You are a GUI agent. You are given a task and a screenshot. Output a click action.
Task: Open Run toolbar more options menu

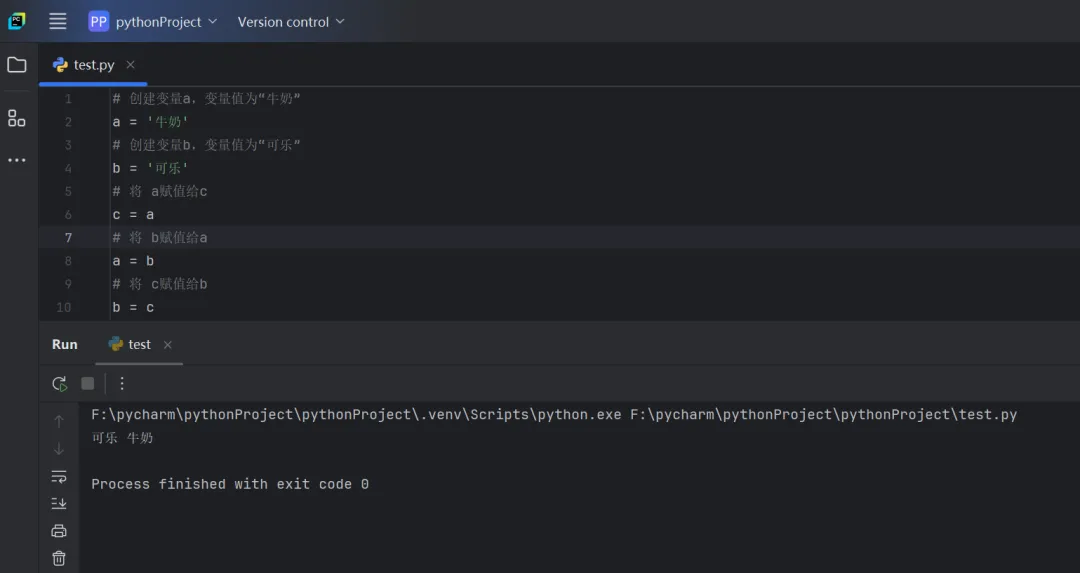122,383
